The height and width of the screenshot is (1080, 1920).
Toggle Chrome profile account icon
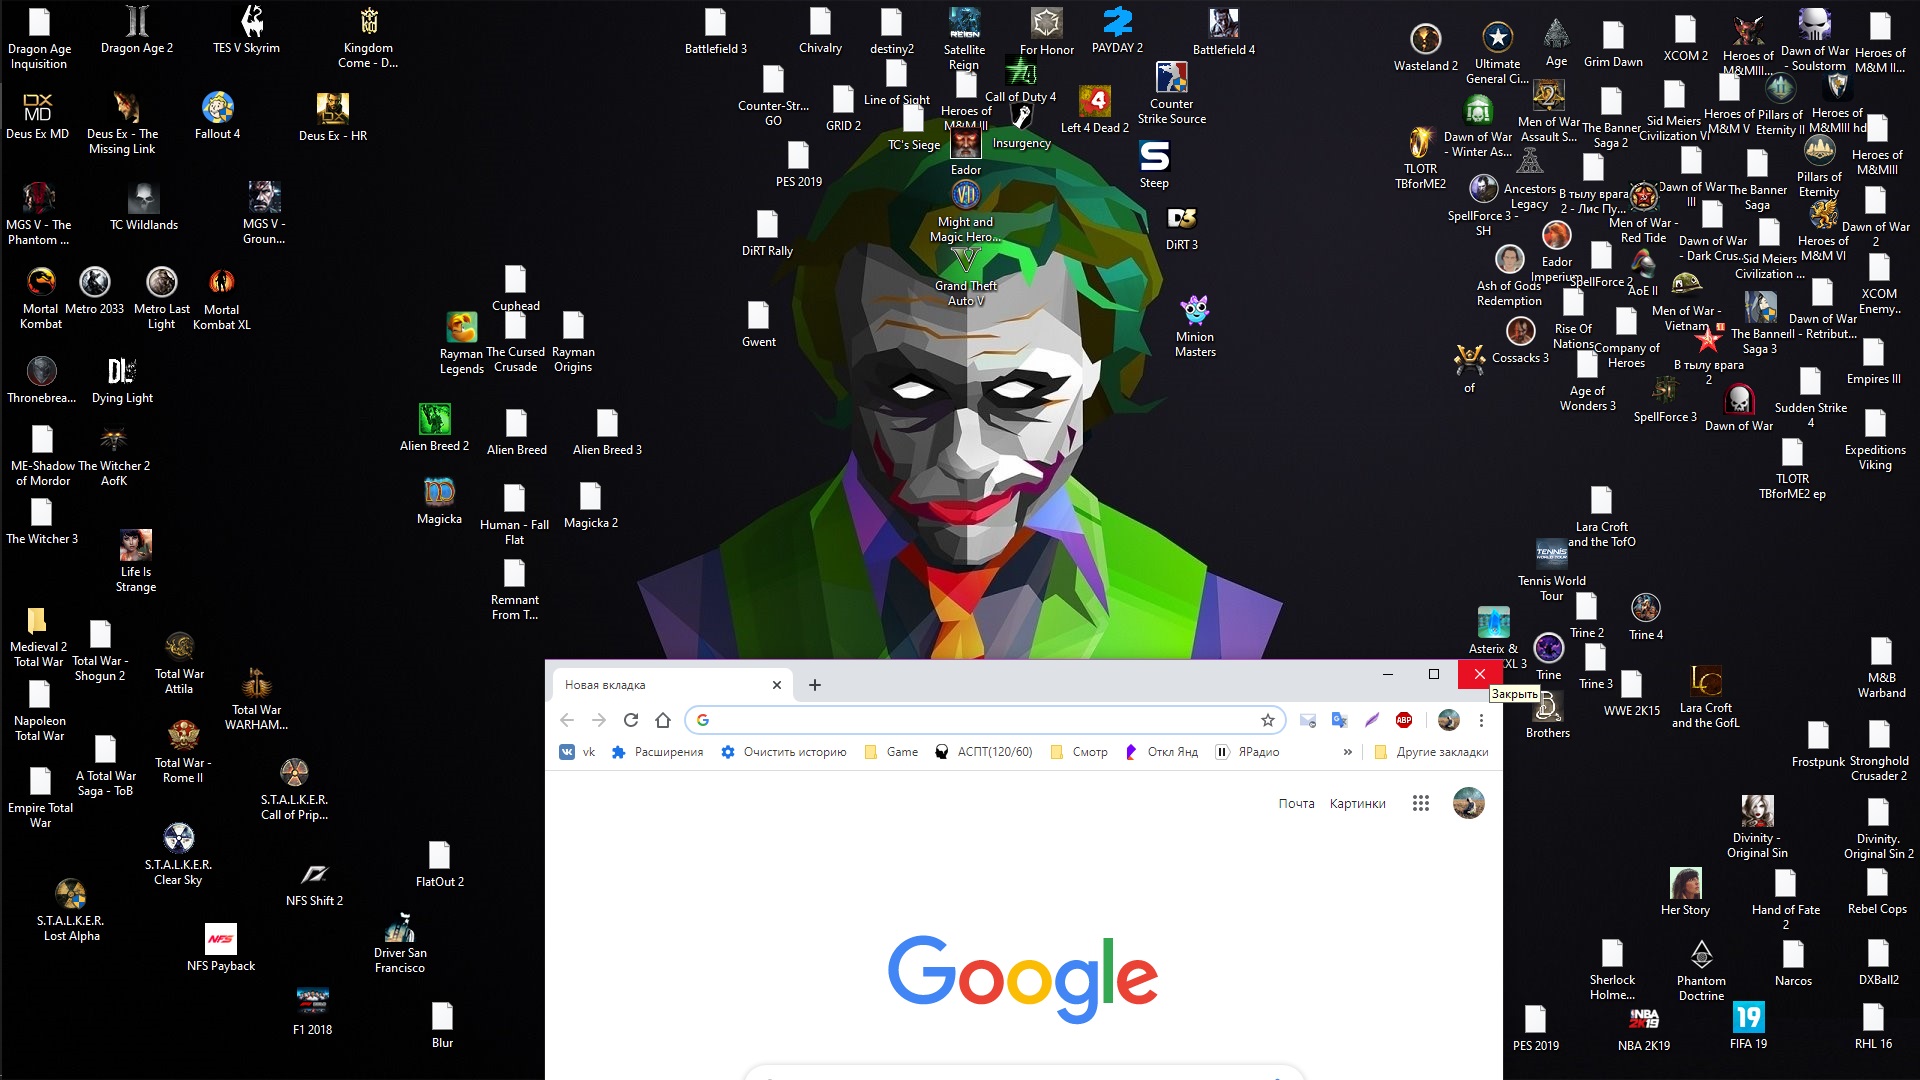pos(1448,719)
